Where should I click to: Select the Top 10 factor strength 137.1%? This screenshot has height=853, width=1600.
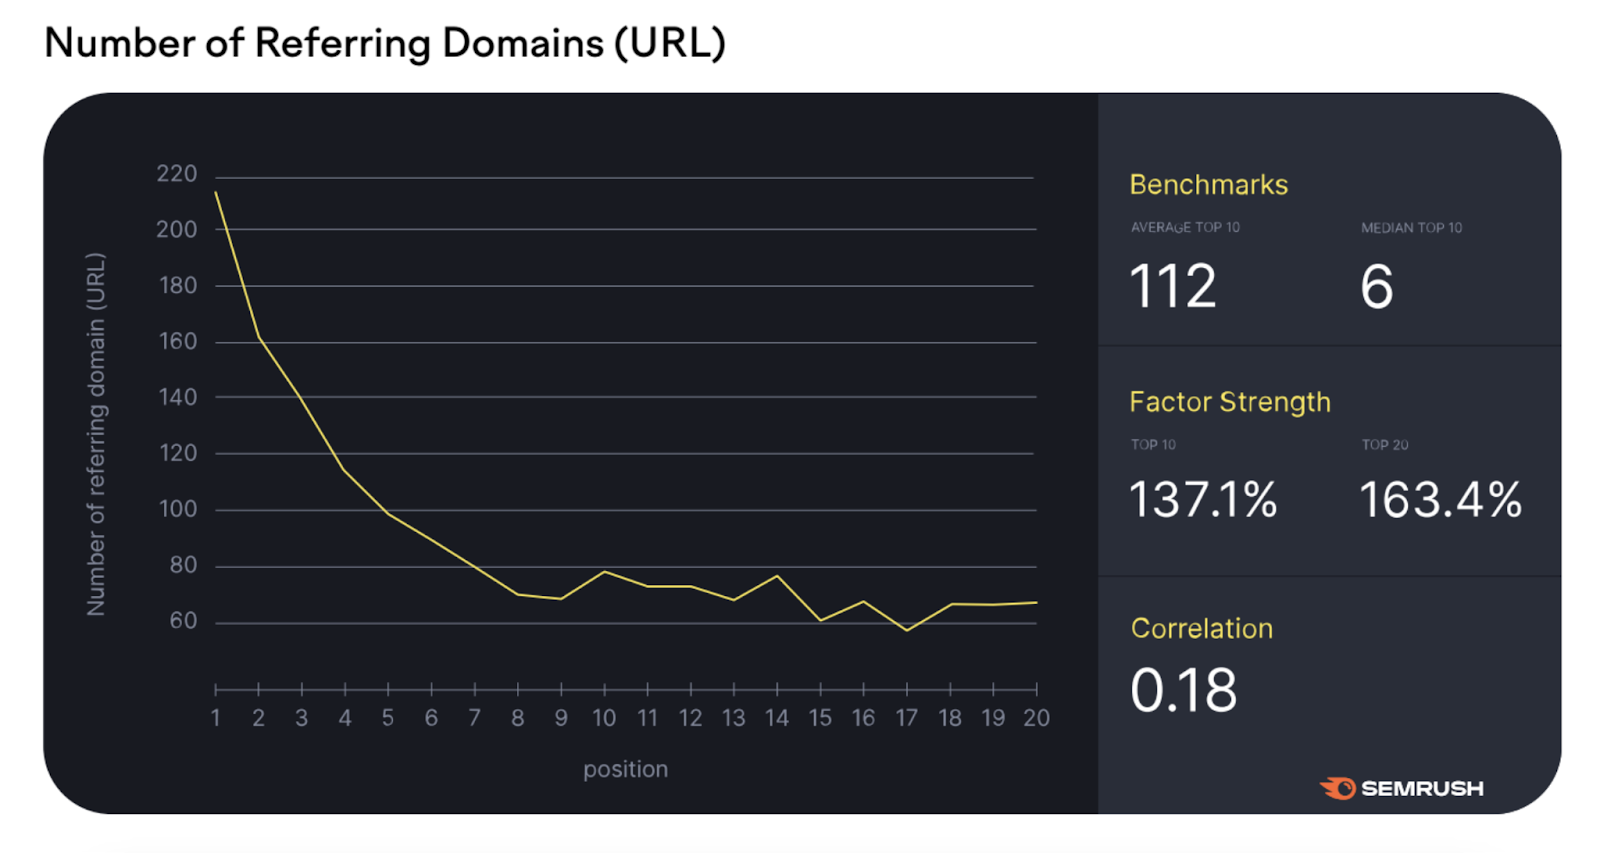coord(1203,499)
